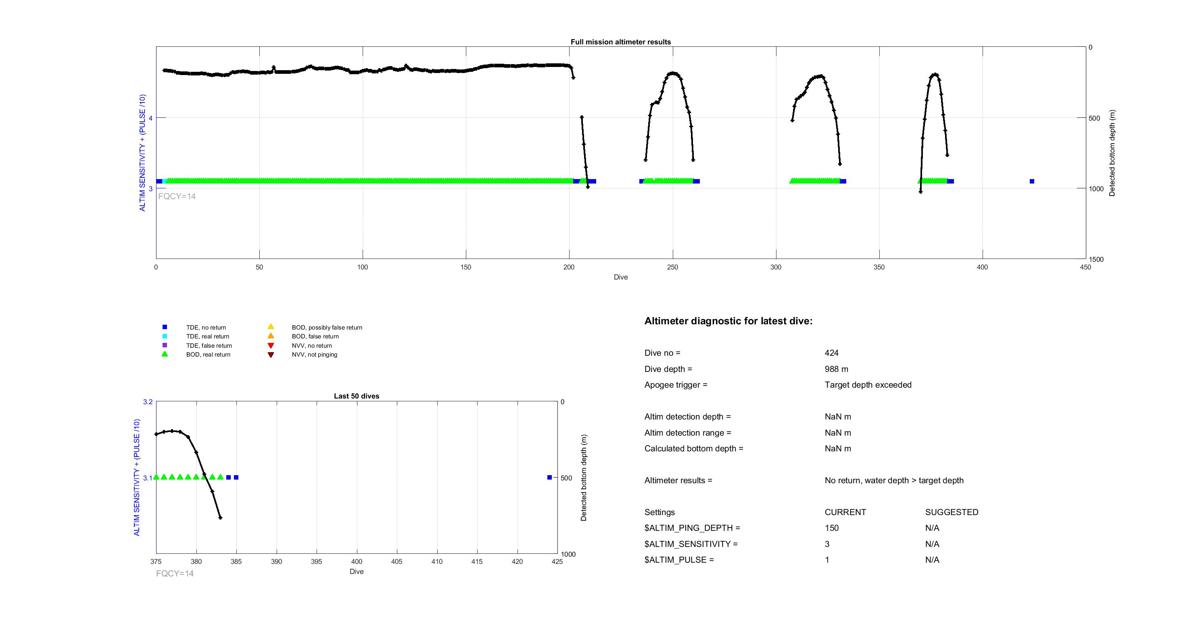The image size is (1200, 622).
Task: Click the '$ALTIM_SENSITIVITY =' setting label
Action: 691,544
